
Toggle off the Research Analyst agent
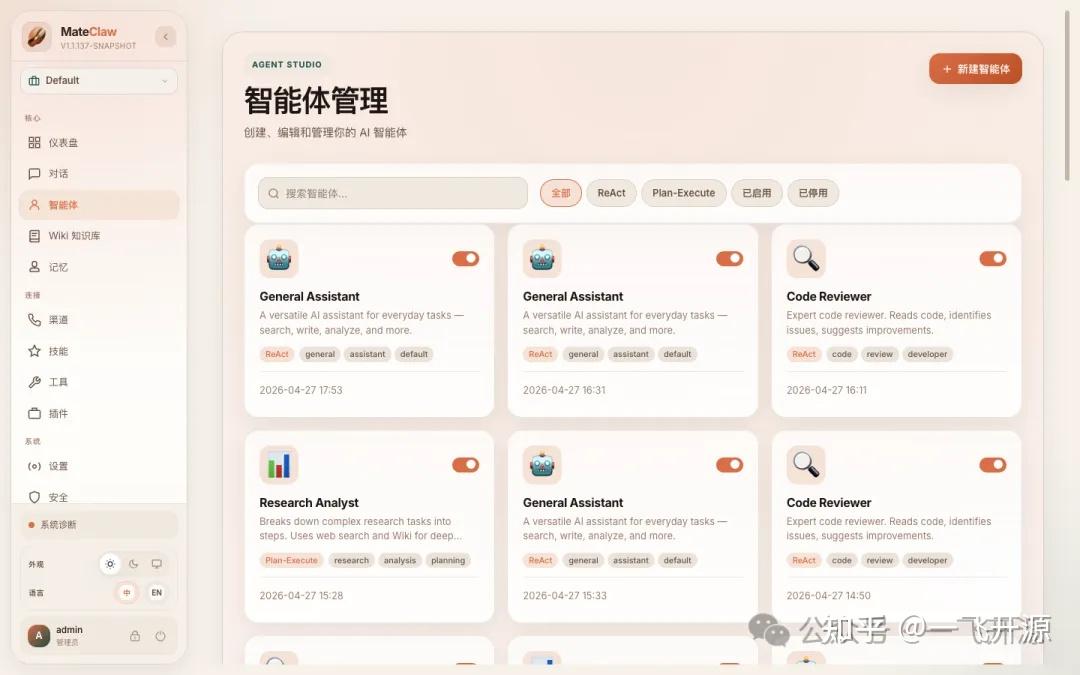(x=466, y=465)
